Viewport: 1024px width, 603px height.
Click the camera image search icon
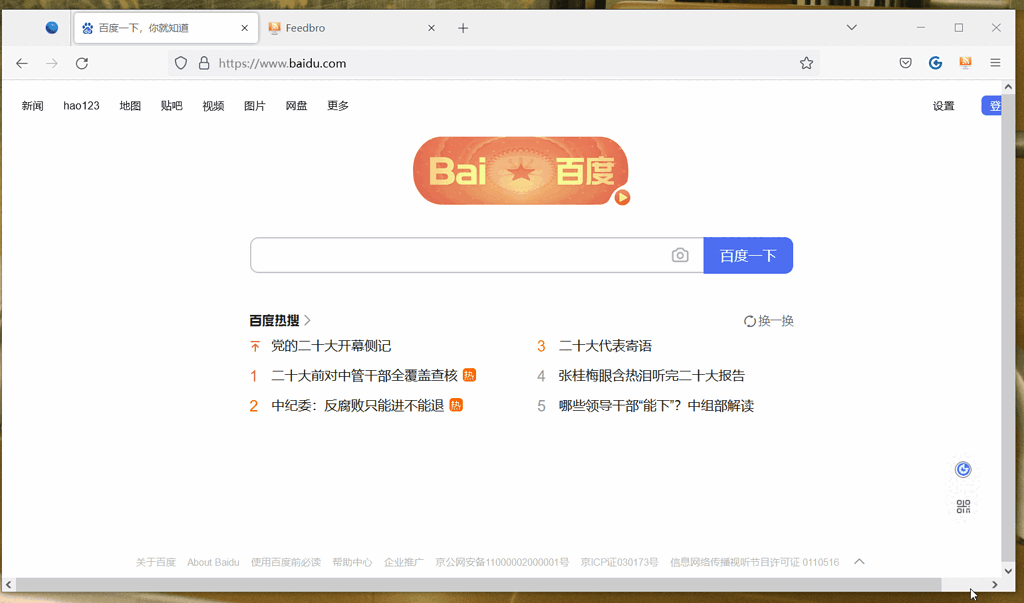pos(680,255)
